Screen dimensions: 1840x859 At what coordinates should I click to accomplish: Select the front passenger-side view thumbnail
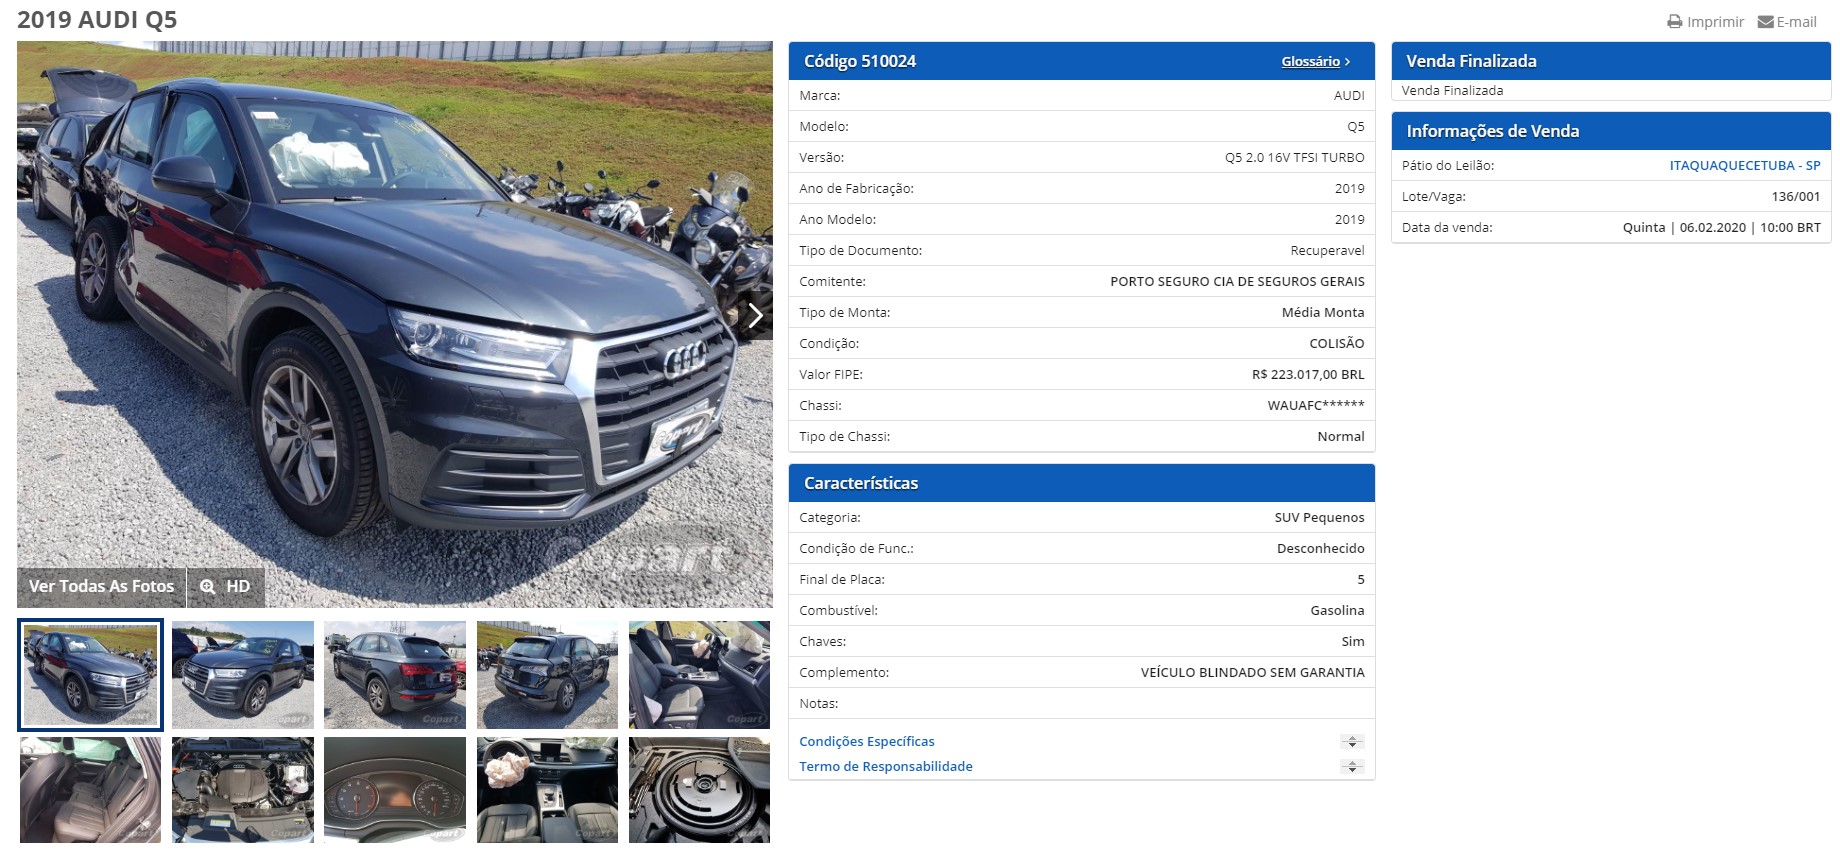click(243, 675)
